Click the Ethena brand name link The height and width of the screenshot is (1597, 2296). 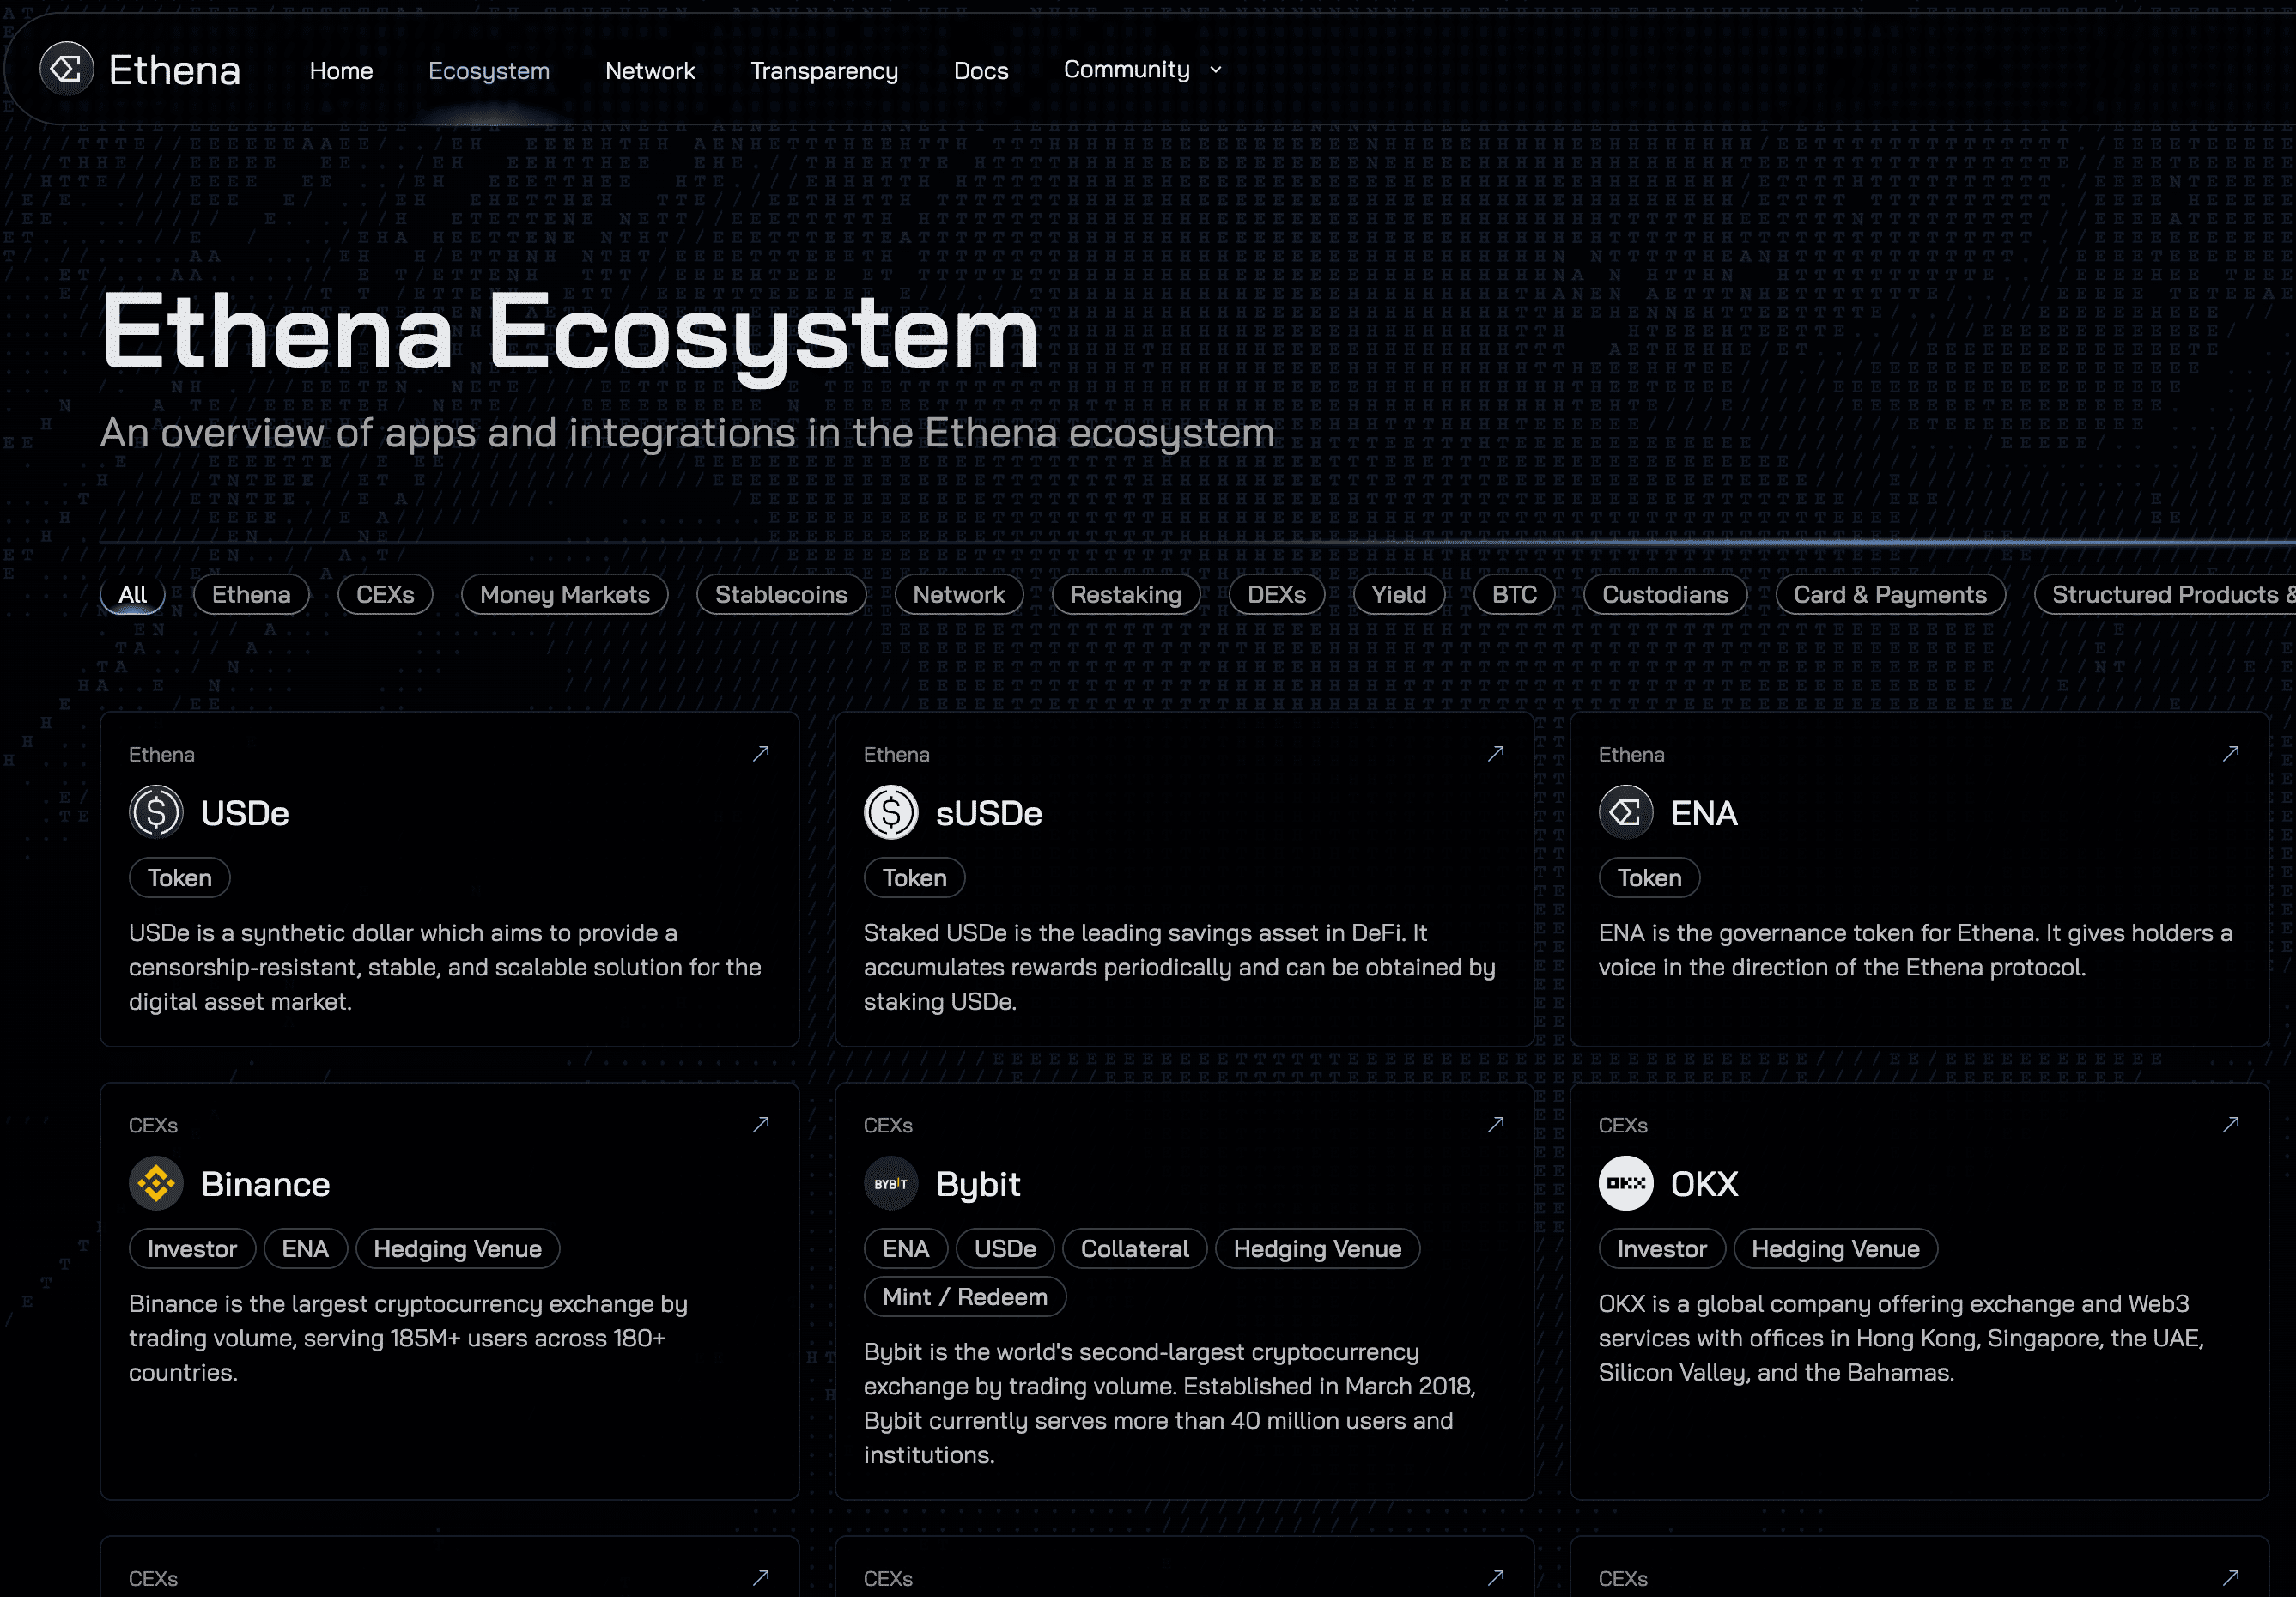click(175, 70)
